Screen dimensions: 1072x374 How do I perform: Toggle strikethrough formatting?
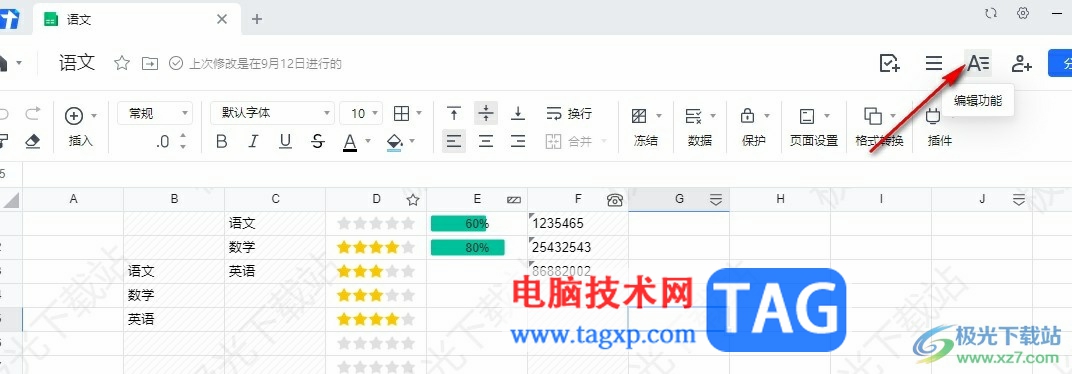[317, 142]
